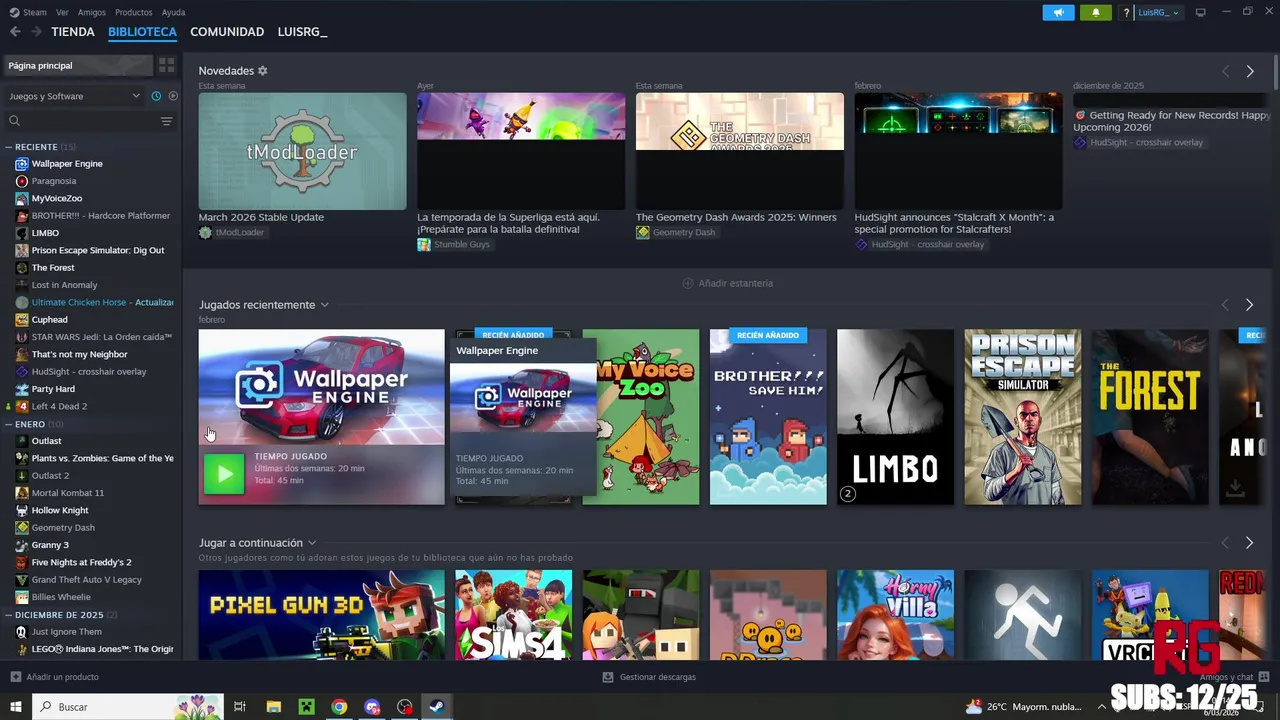
Task: Open the green notifications bell
Action: (1095, 13)
